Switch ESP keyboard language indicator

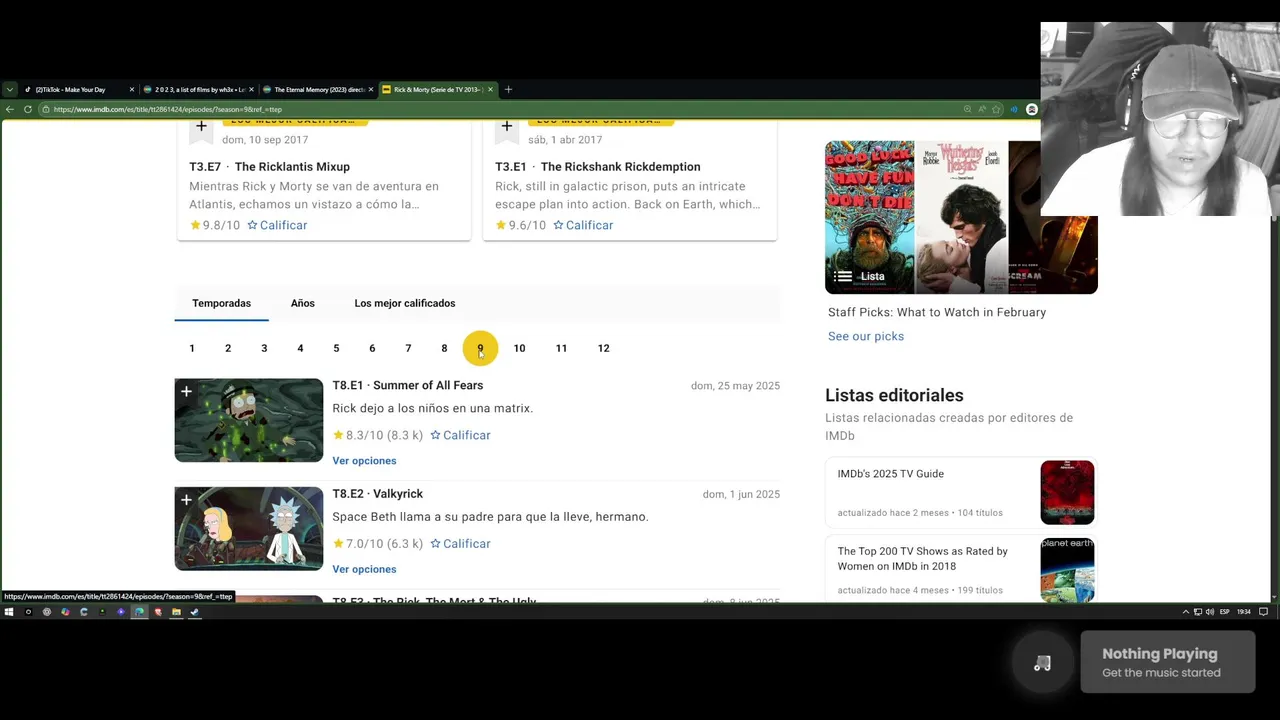point(1225,612)
